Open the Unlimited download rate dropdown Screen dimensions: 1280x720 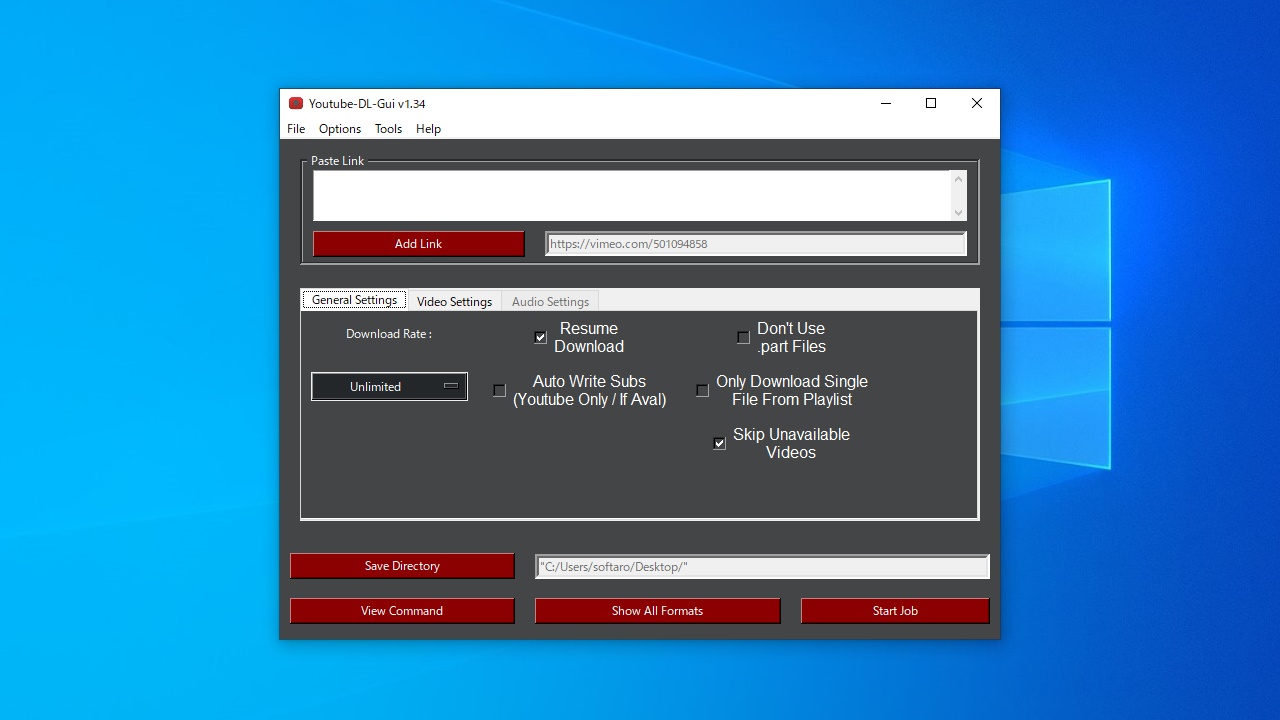[x=389, y=386]
